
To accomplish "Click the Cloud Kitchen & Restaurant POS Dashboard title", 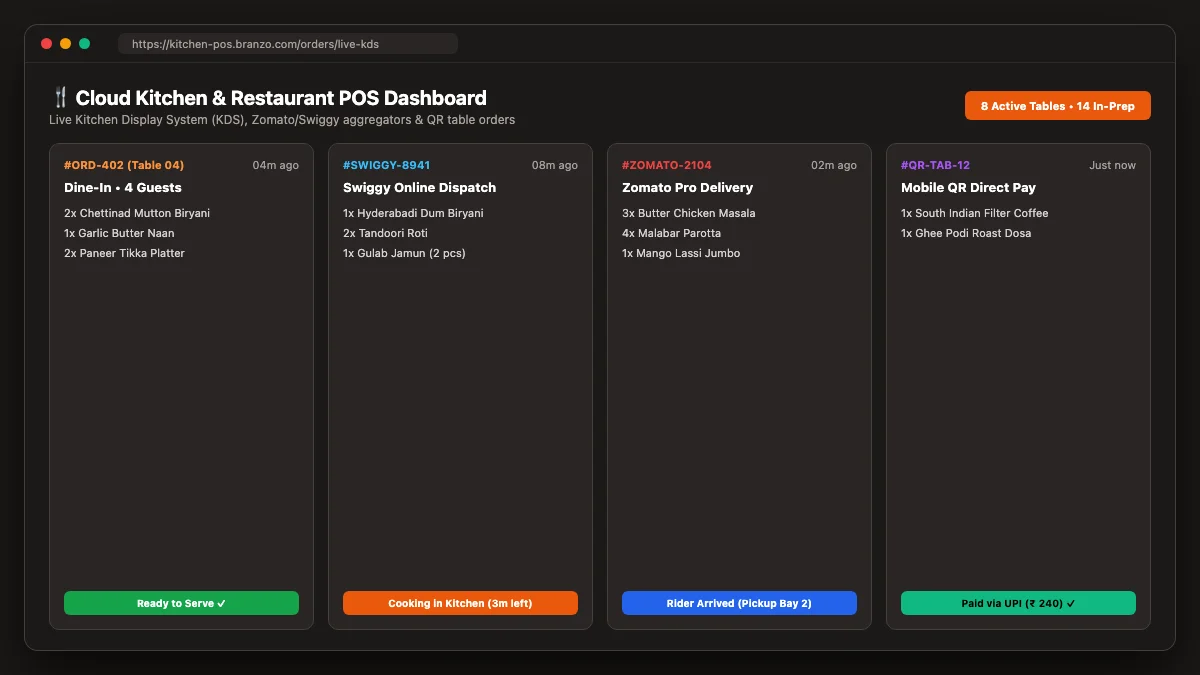I will click(x=281, y=98).
